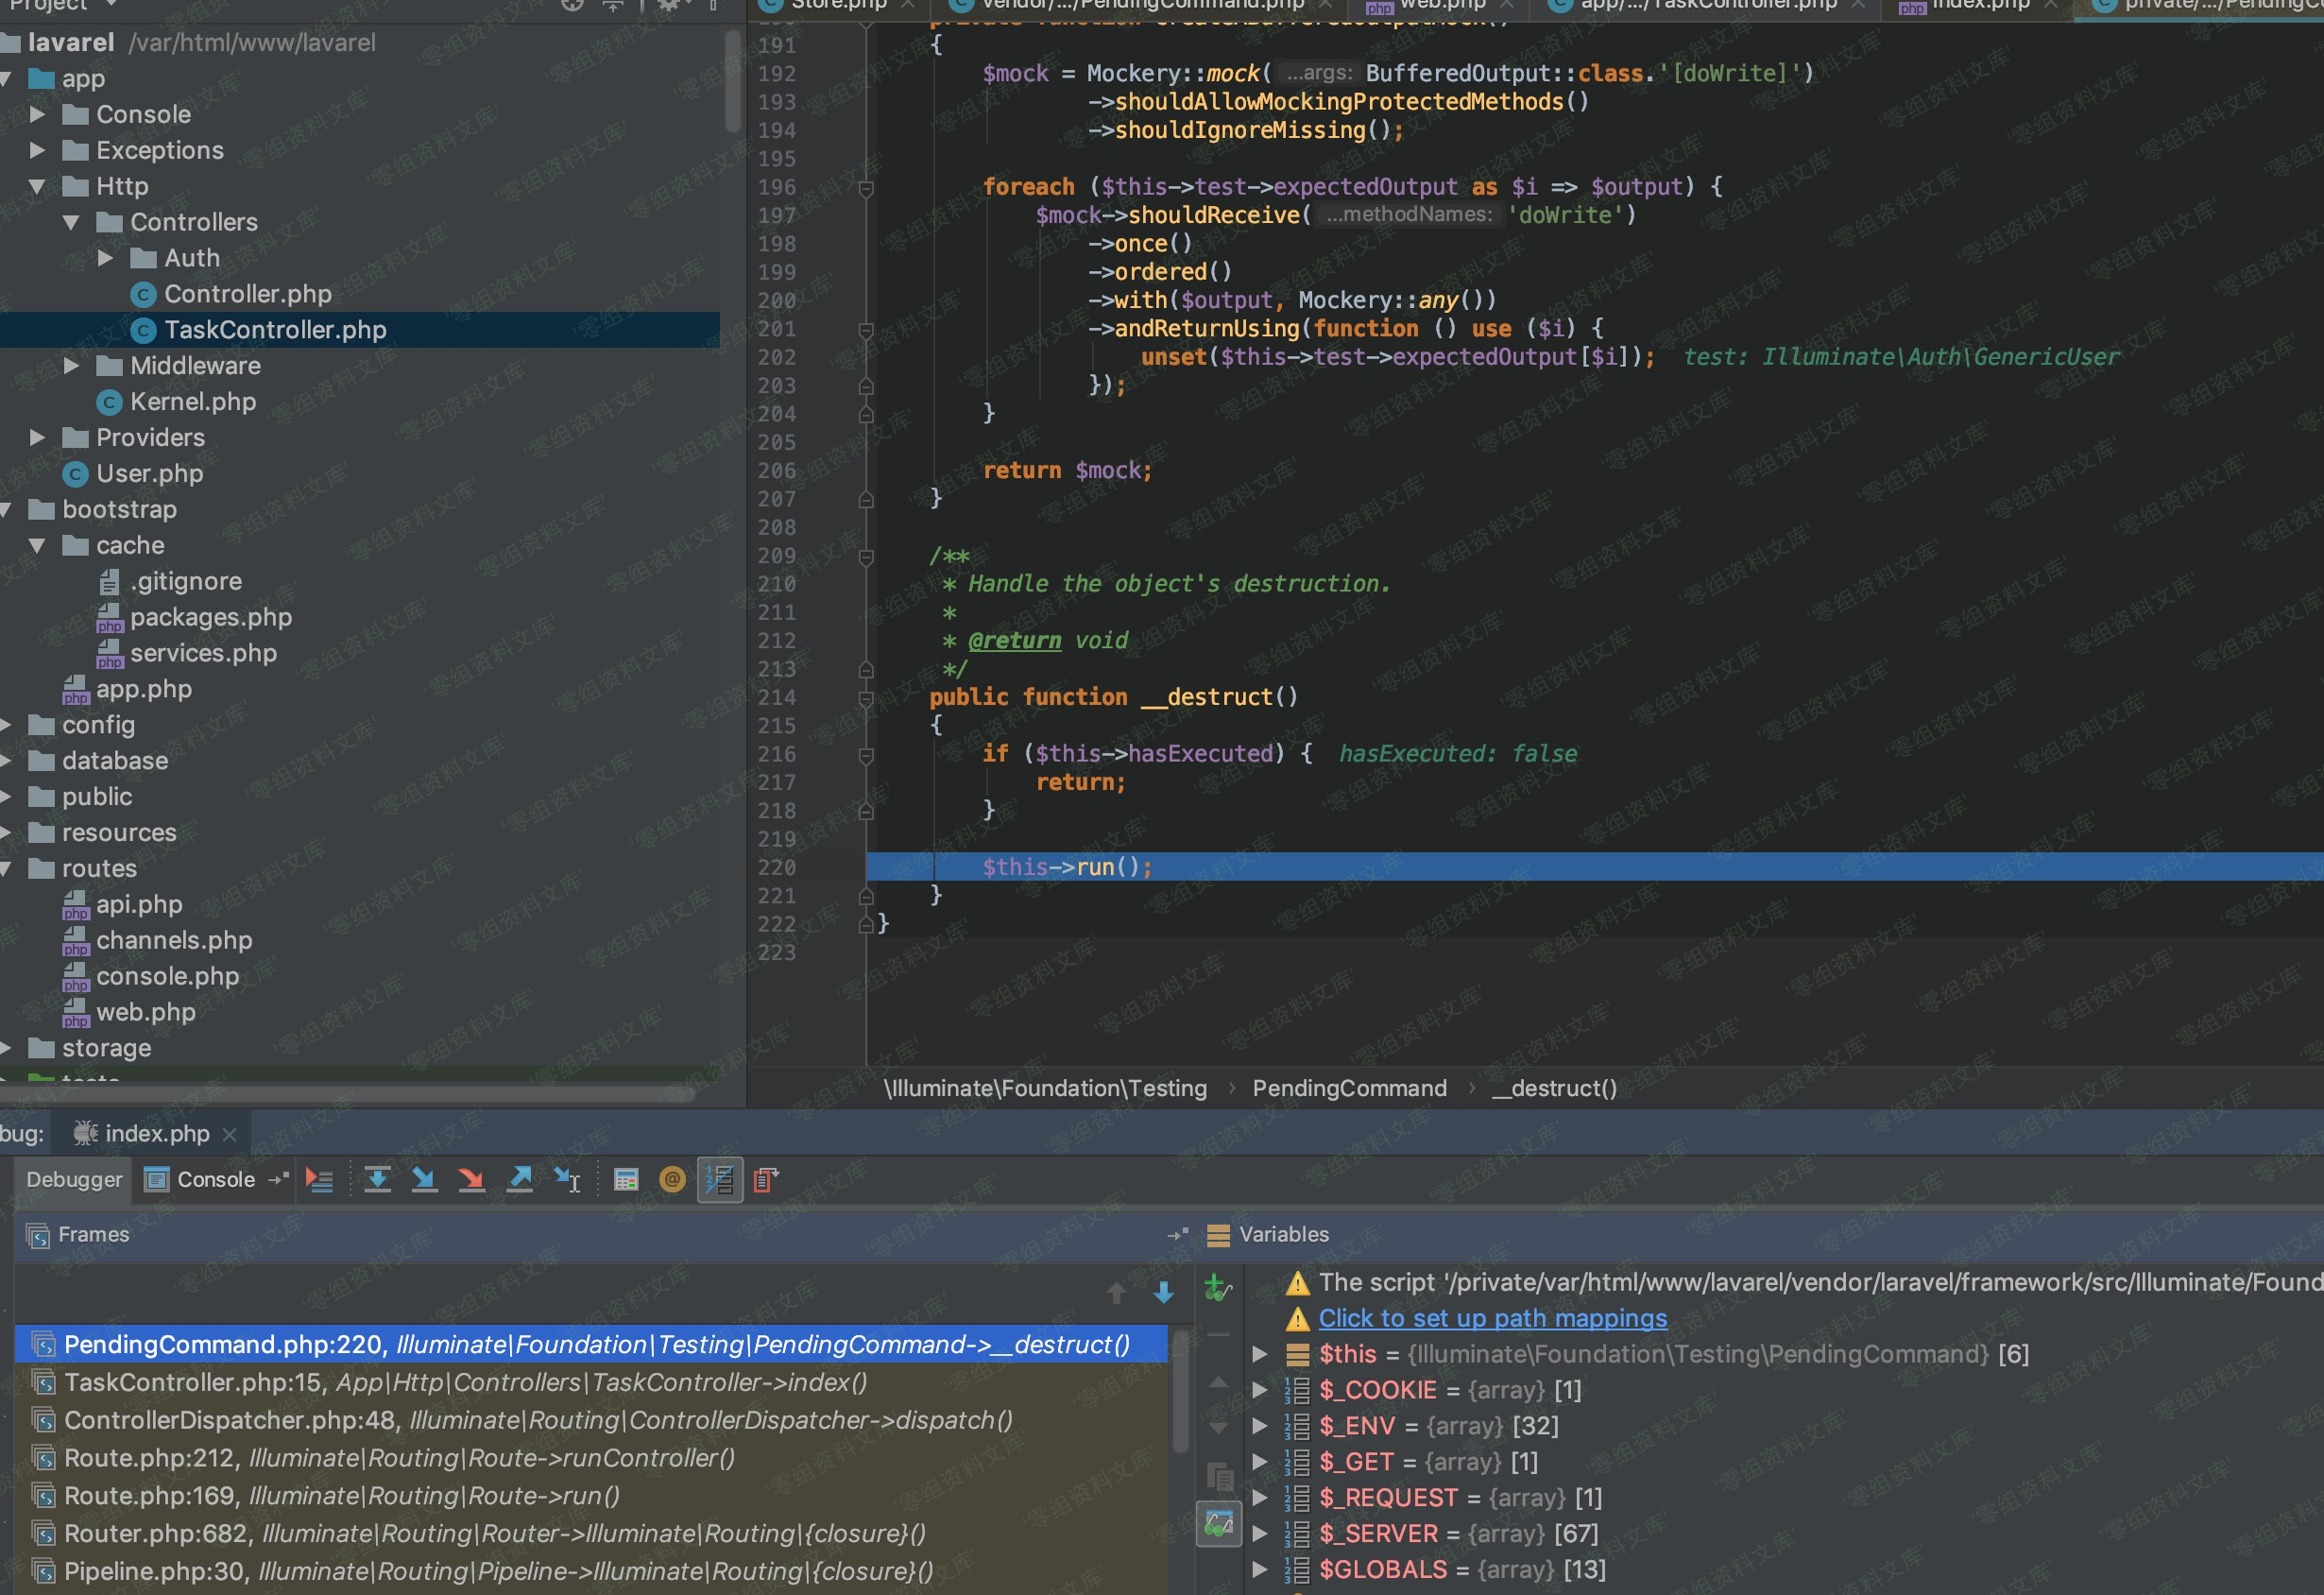Expand the $_SERVER variable node
The width and height of the screenshot is (2324, 1595).
click(1260, 1533)
